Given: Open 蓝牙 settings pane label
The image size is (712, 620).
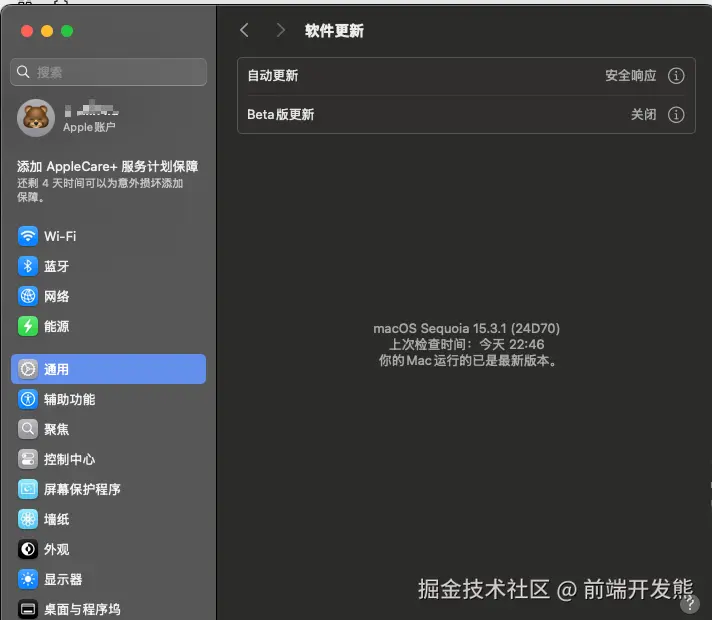Looking at the screenshot, I should pos(56,266).
